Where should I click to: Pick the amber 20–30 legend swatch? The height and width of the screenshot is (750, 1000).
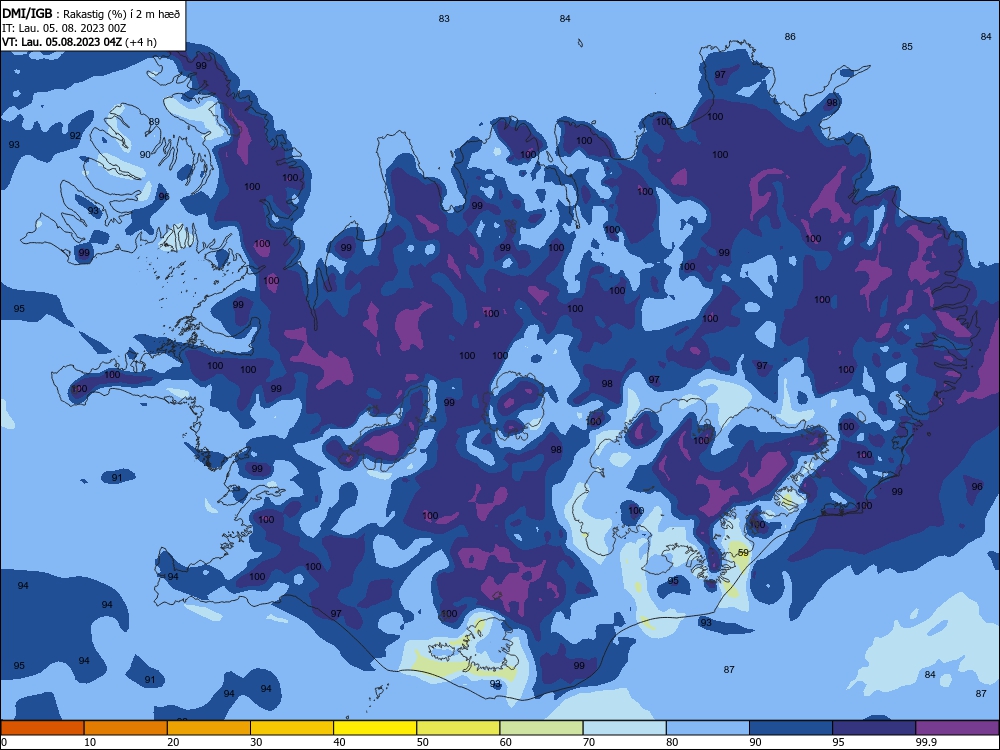(209, 728)
